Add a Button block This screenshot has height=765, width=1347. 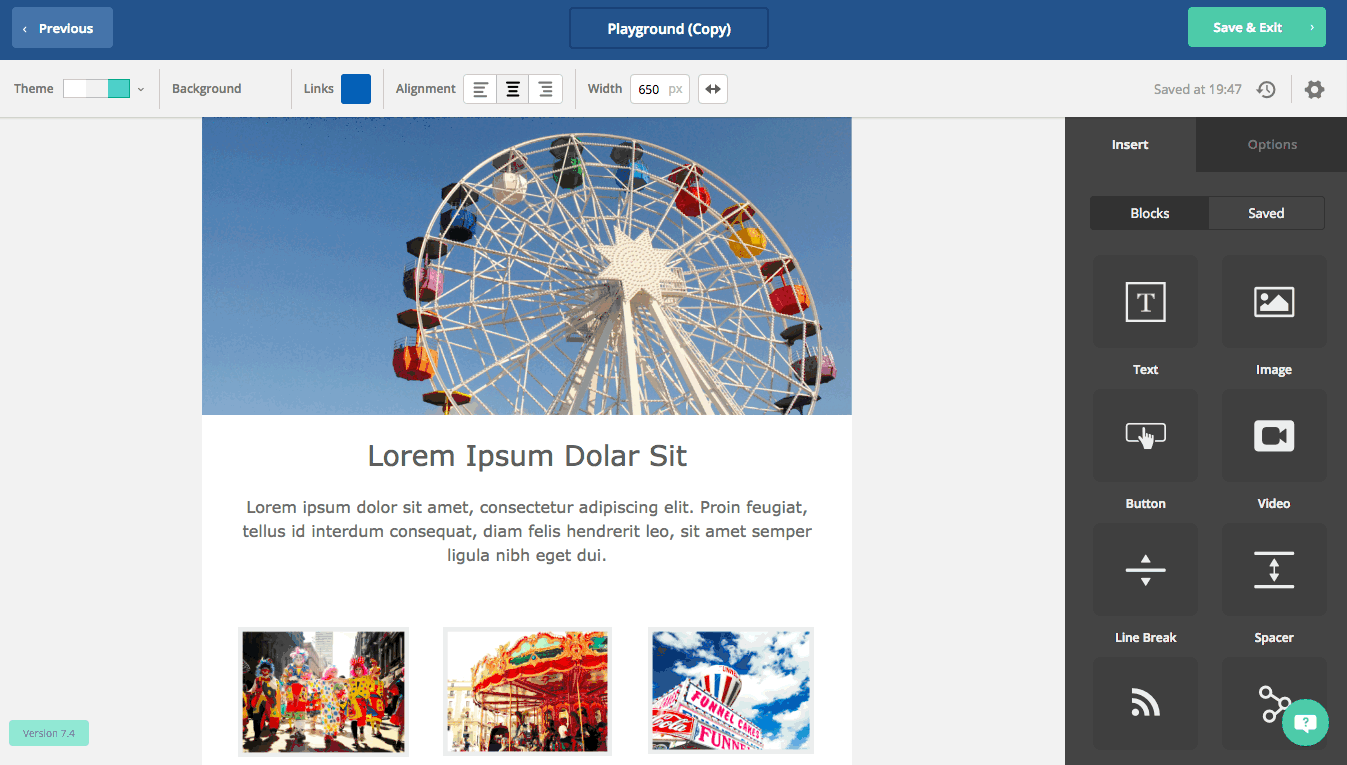click(x=1145, y=436)
